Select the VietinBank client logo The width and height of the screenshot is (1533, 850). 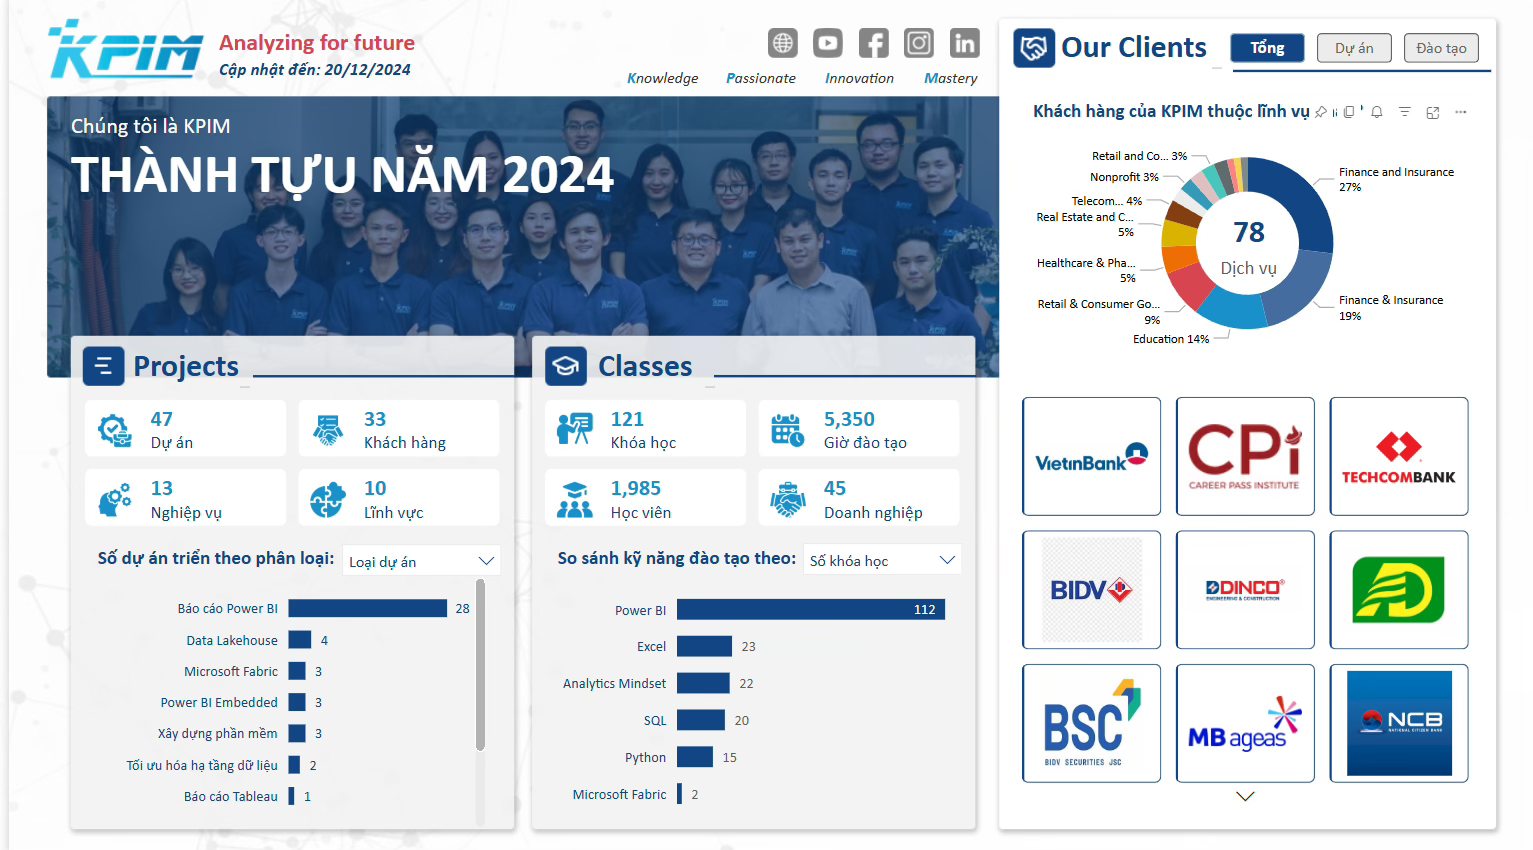tap(1091, 456)
